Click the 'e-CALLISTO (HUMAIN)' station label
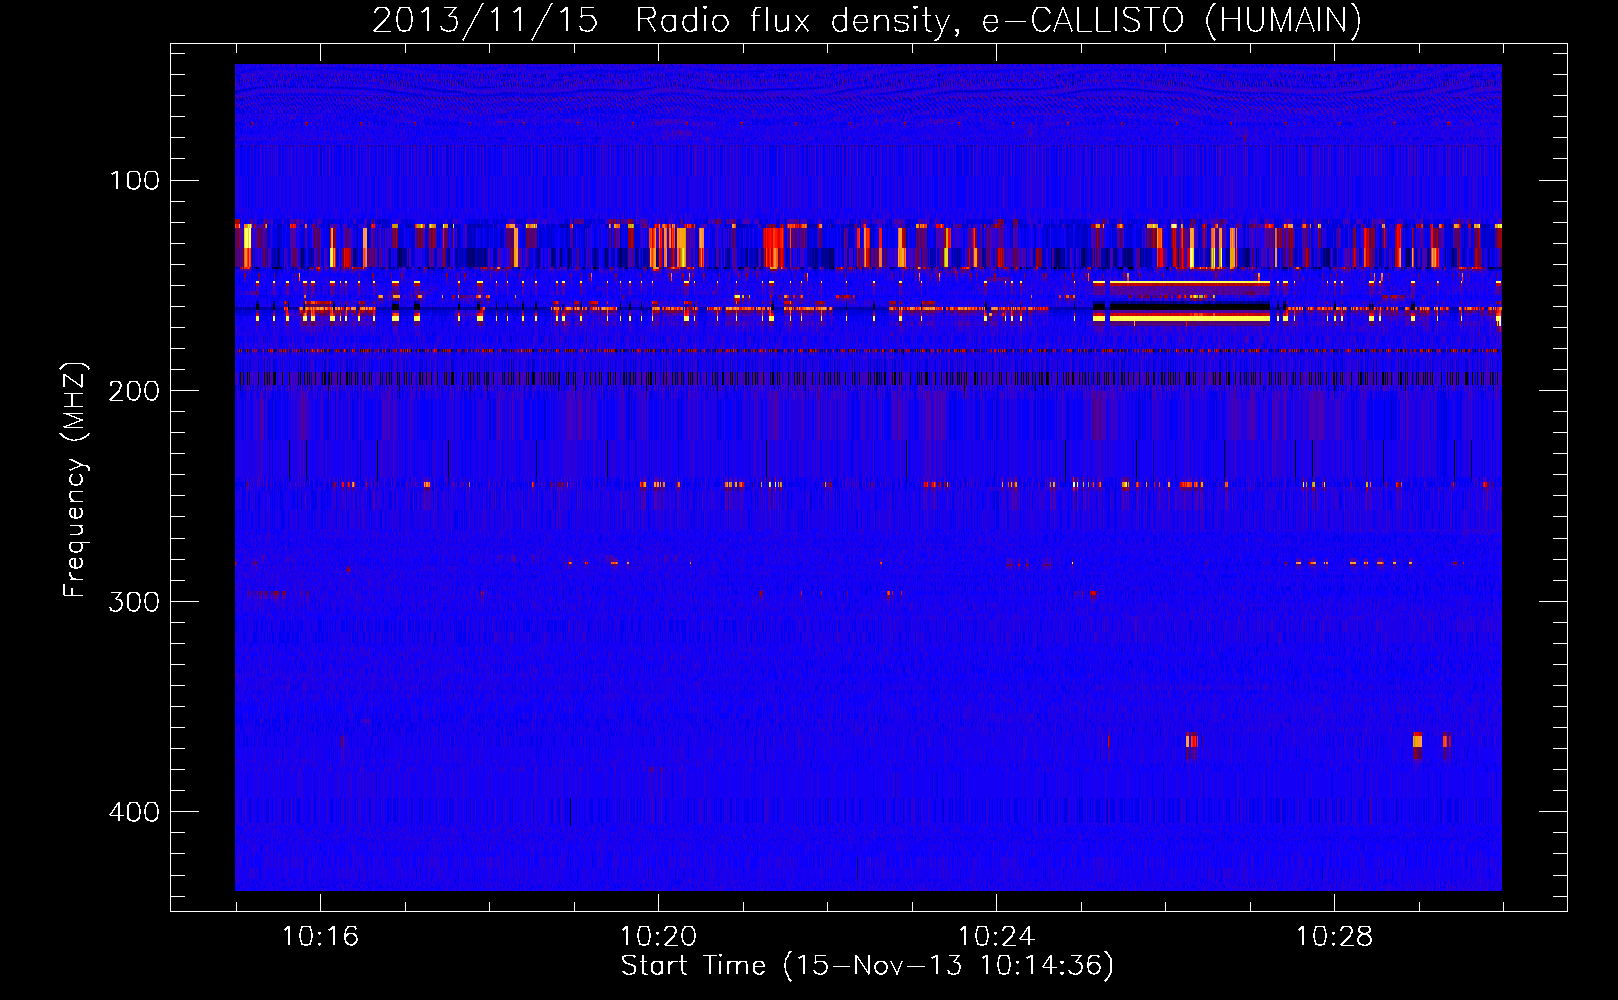The height and width of the screenshot is (1000, 1618). (x=1171, y=20)
